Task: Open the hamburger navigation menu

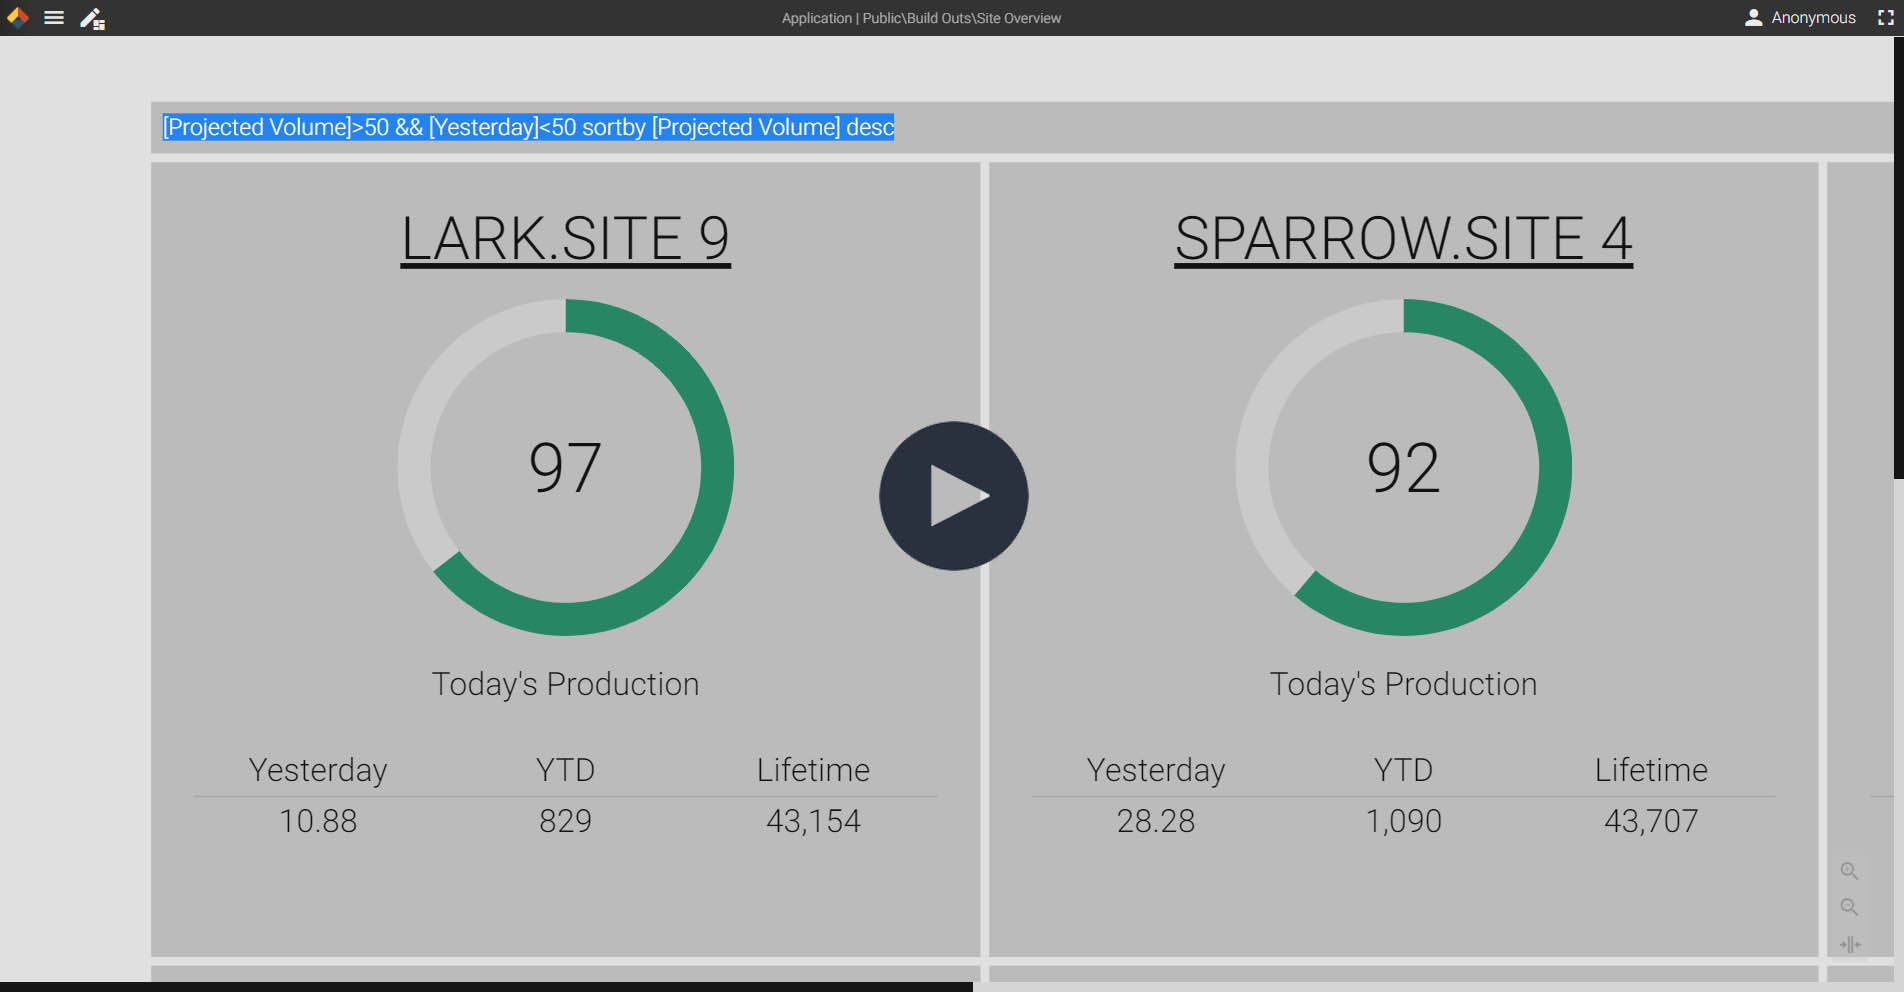Action: pos(54,18)
